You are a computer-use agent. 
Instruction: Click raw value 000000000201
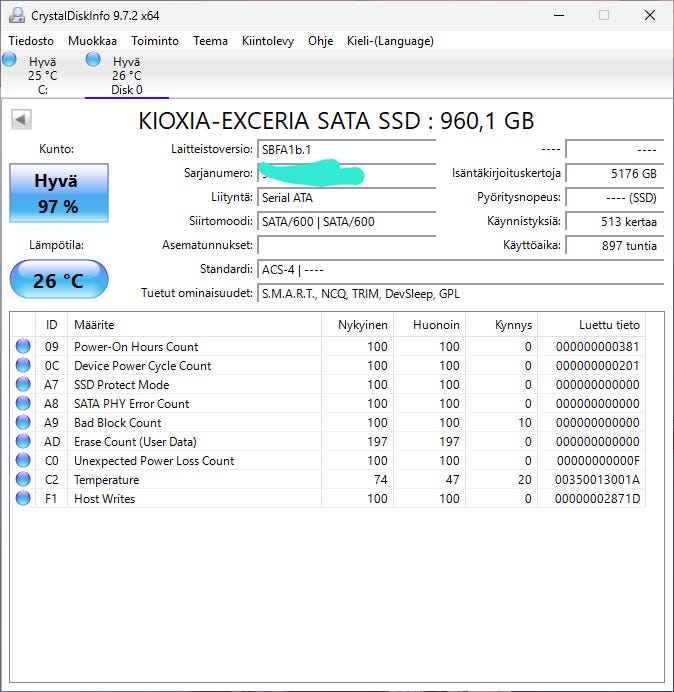[x=597, y=366]
